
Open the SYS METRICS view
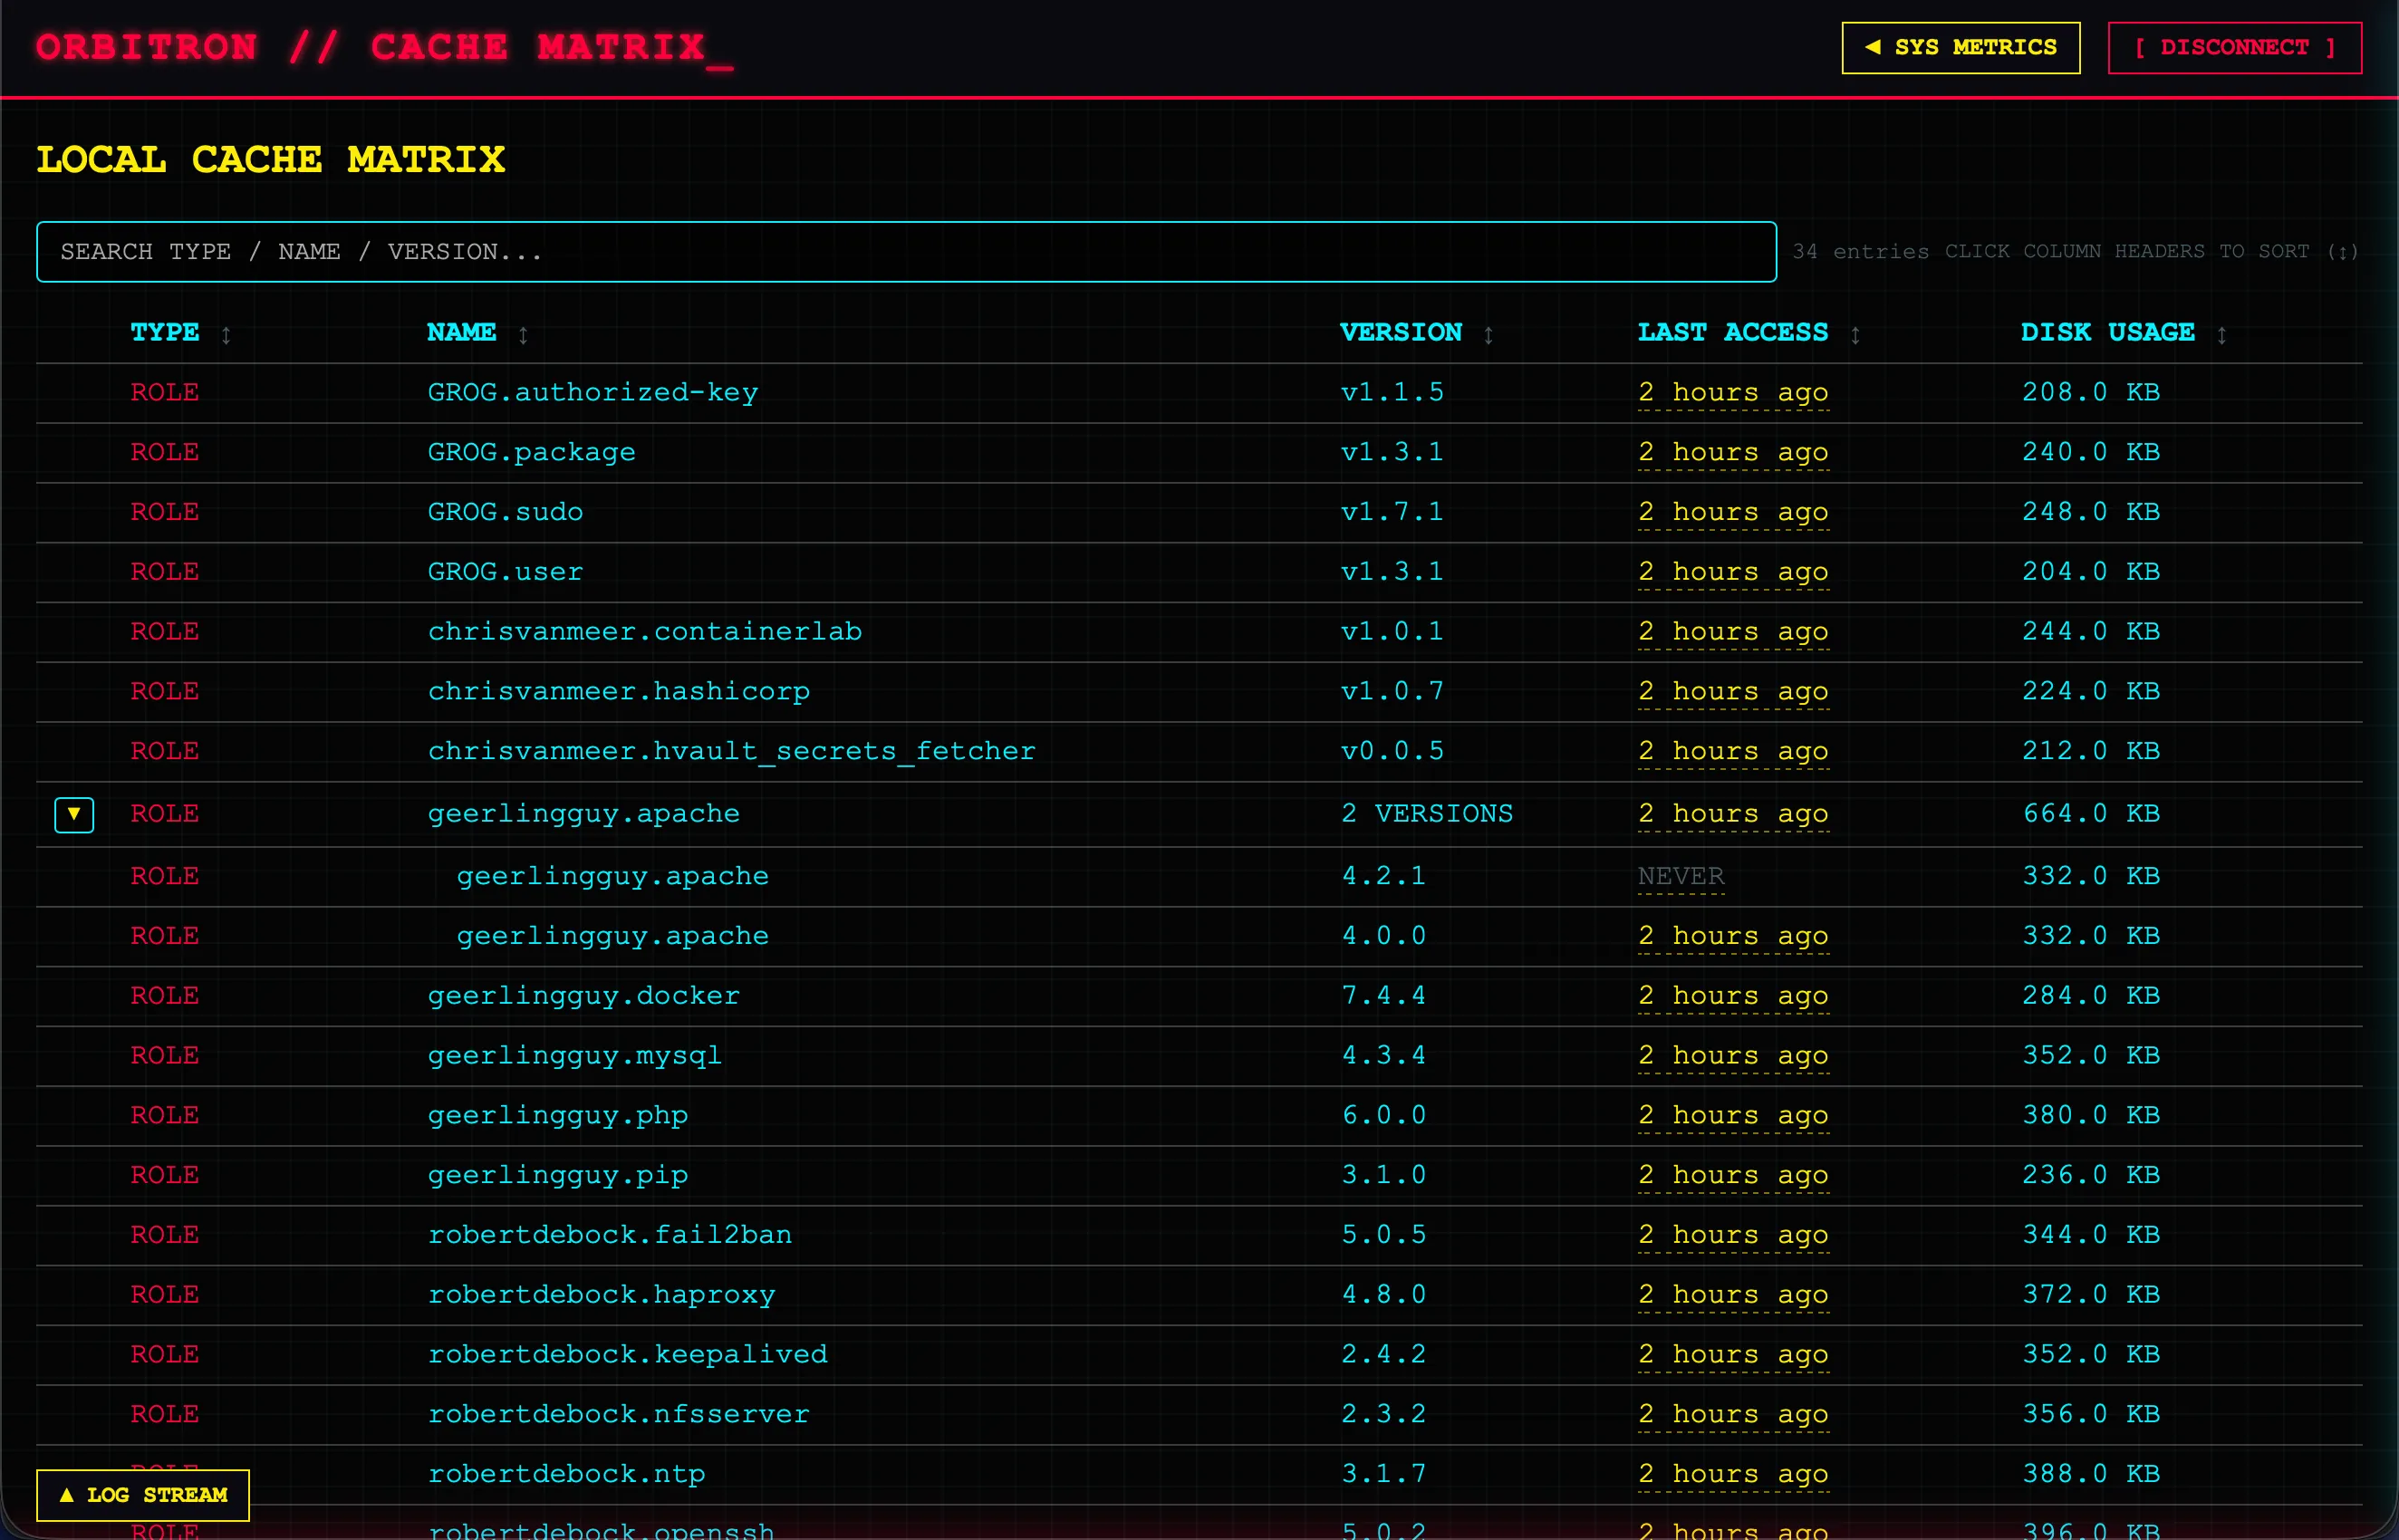(1960, 47)
